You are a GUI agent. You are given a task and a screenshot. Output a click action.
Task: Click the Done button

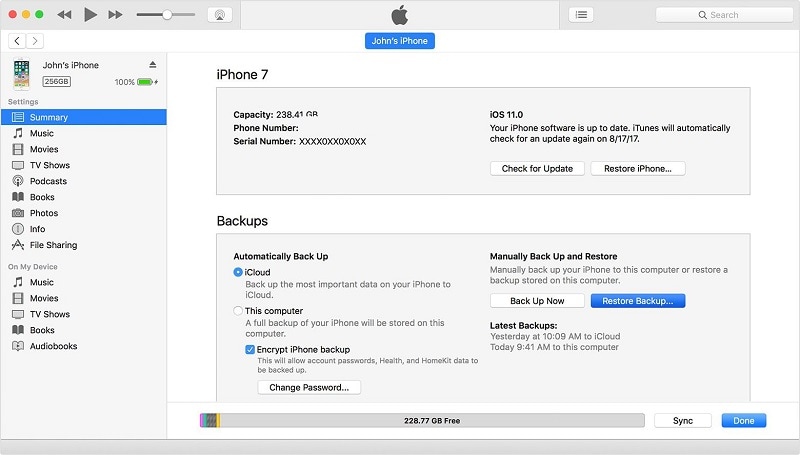tap(744, 420)
